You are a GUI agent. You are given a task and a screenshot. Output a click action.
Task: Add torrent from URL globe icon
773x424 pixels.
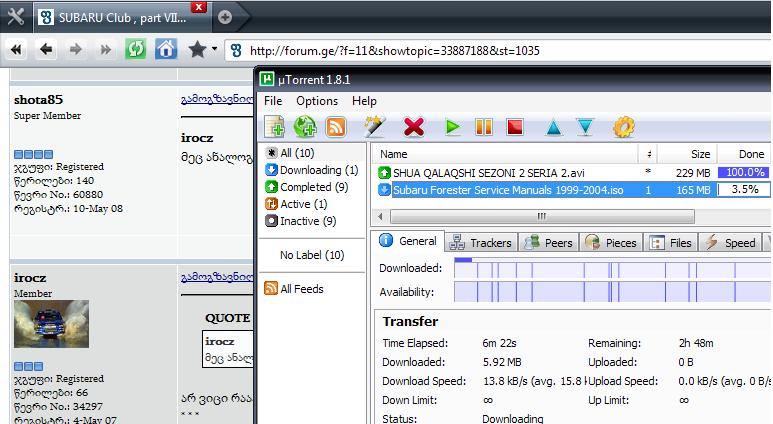point(305,127)
